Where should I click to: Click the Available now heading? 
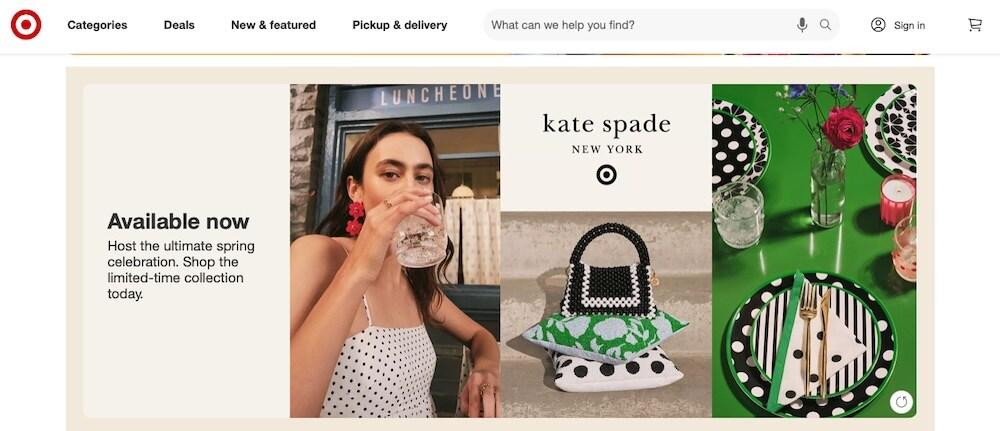tap(178, 221)
